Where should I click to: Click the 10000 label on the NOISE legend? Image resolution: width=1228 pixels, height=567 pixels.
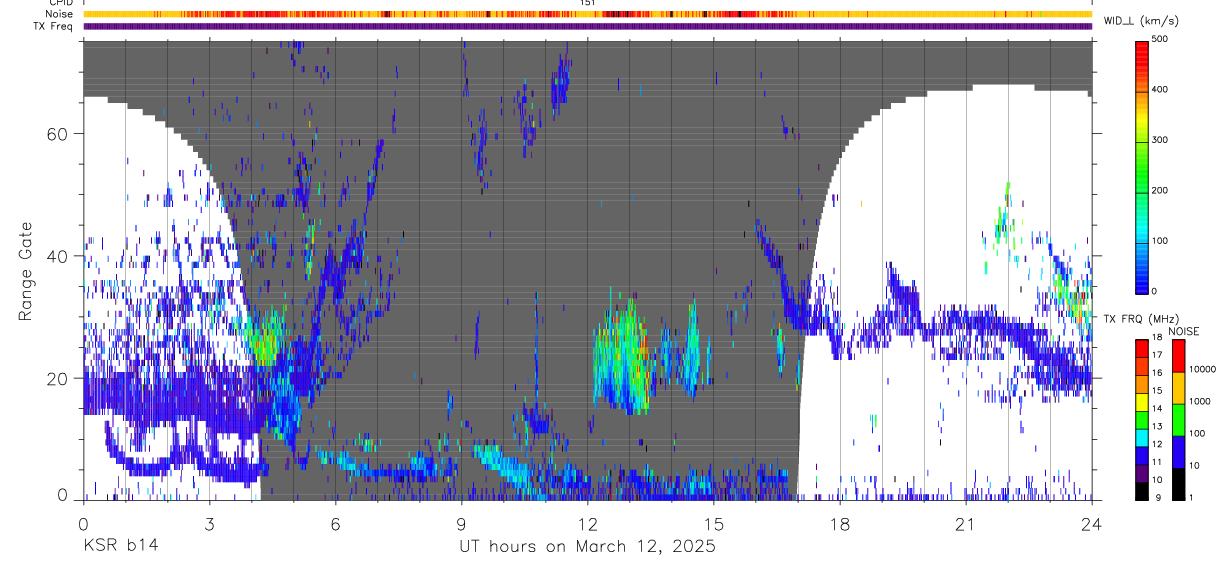pos(1201,370)
